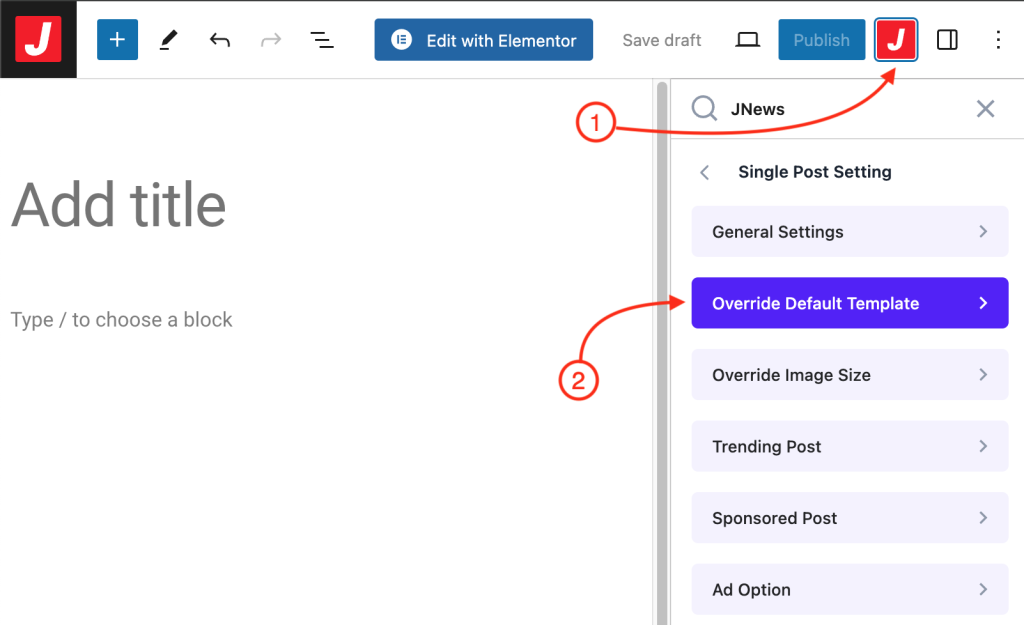Click the Redo arrow
This screenshot has width=1024, height=625.
(x=271, y=40)
